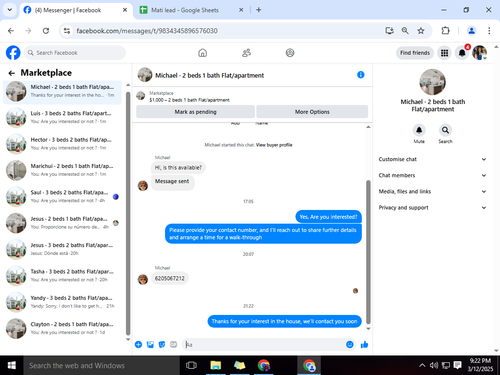Install app icon in address bar
The width and height of the screenshot is (500, 375).
[x=389, y=31]
